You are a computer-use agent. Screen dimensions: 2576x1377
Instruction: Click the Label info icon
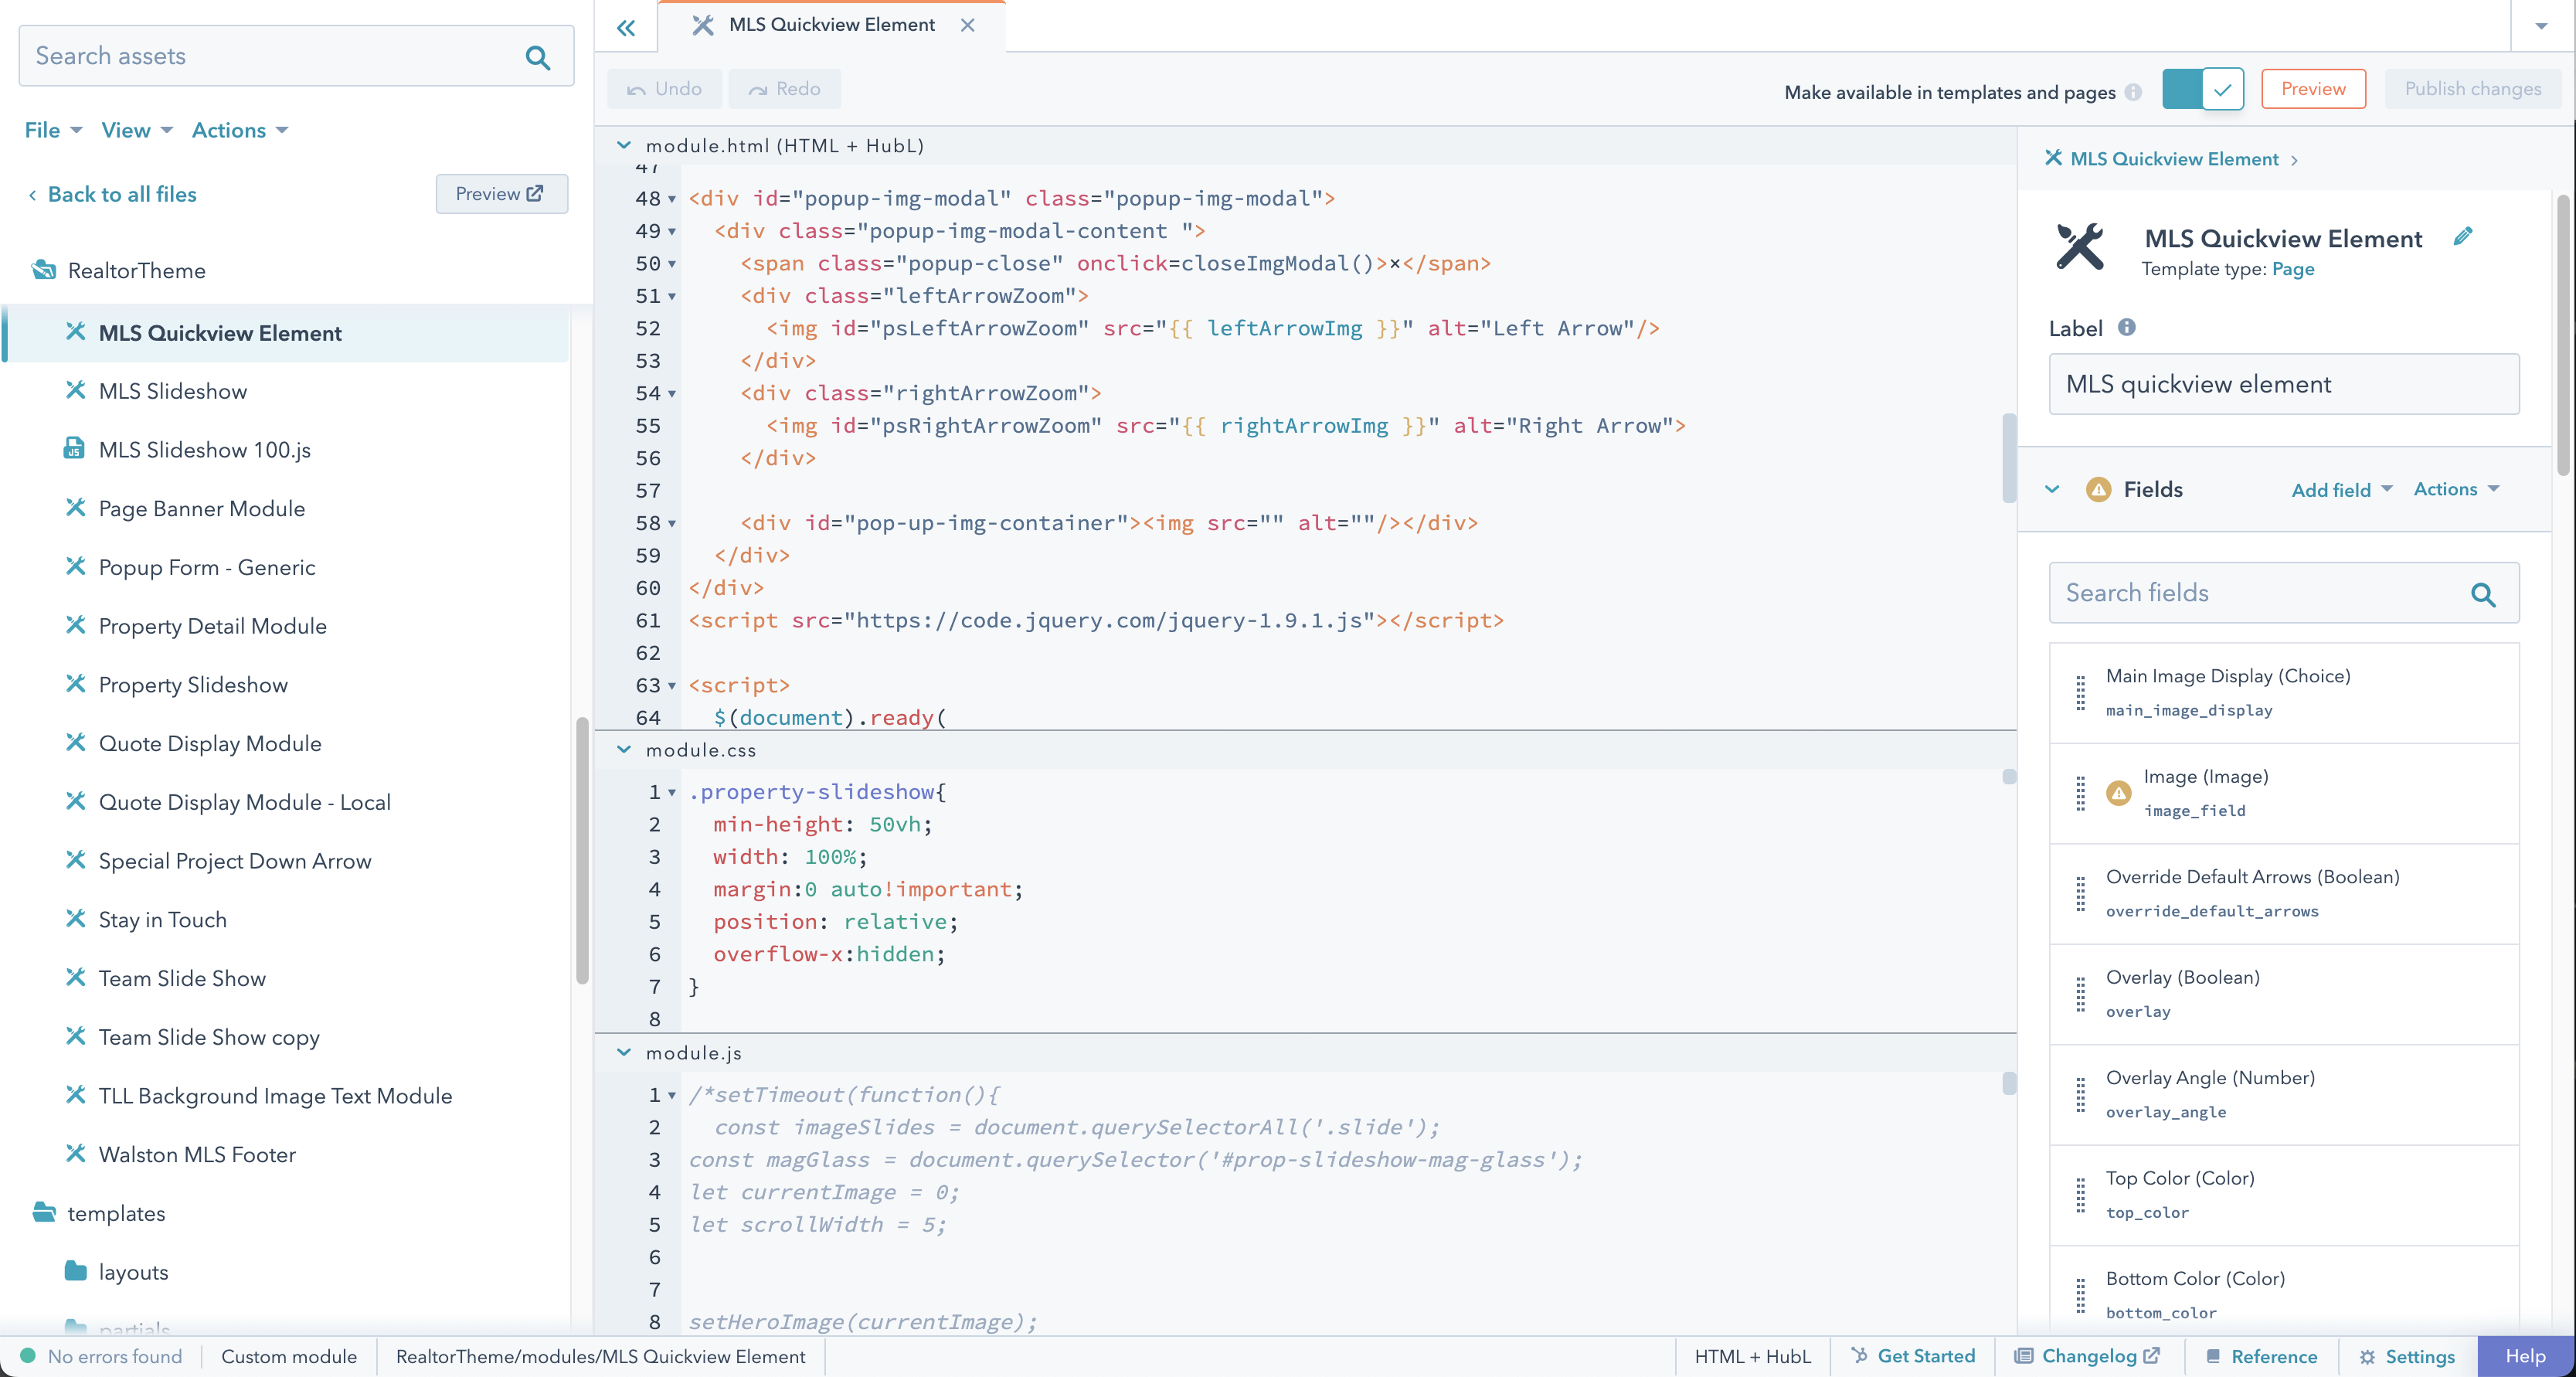click(2127, 327)
